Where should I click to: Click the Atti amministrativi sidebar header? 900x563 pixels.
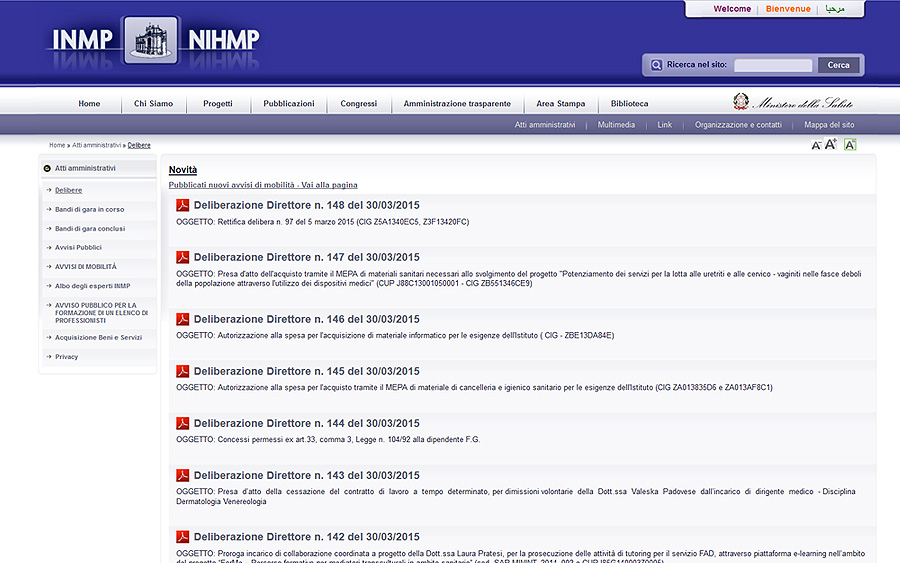pyautogui.click(x=85, y=168)
